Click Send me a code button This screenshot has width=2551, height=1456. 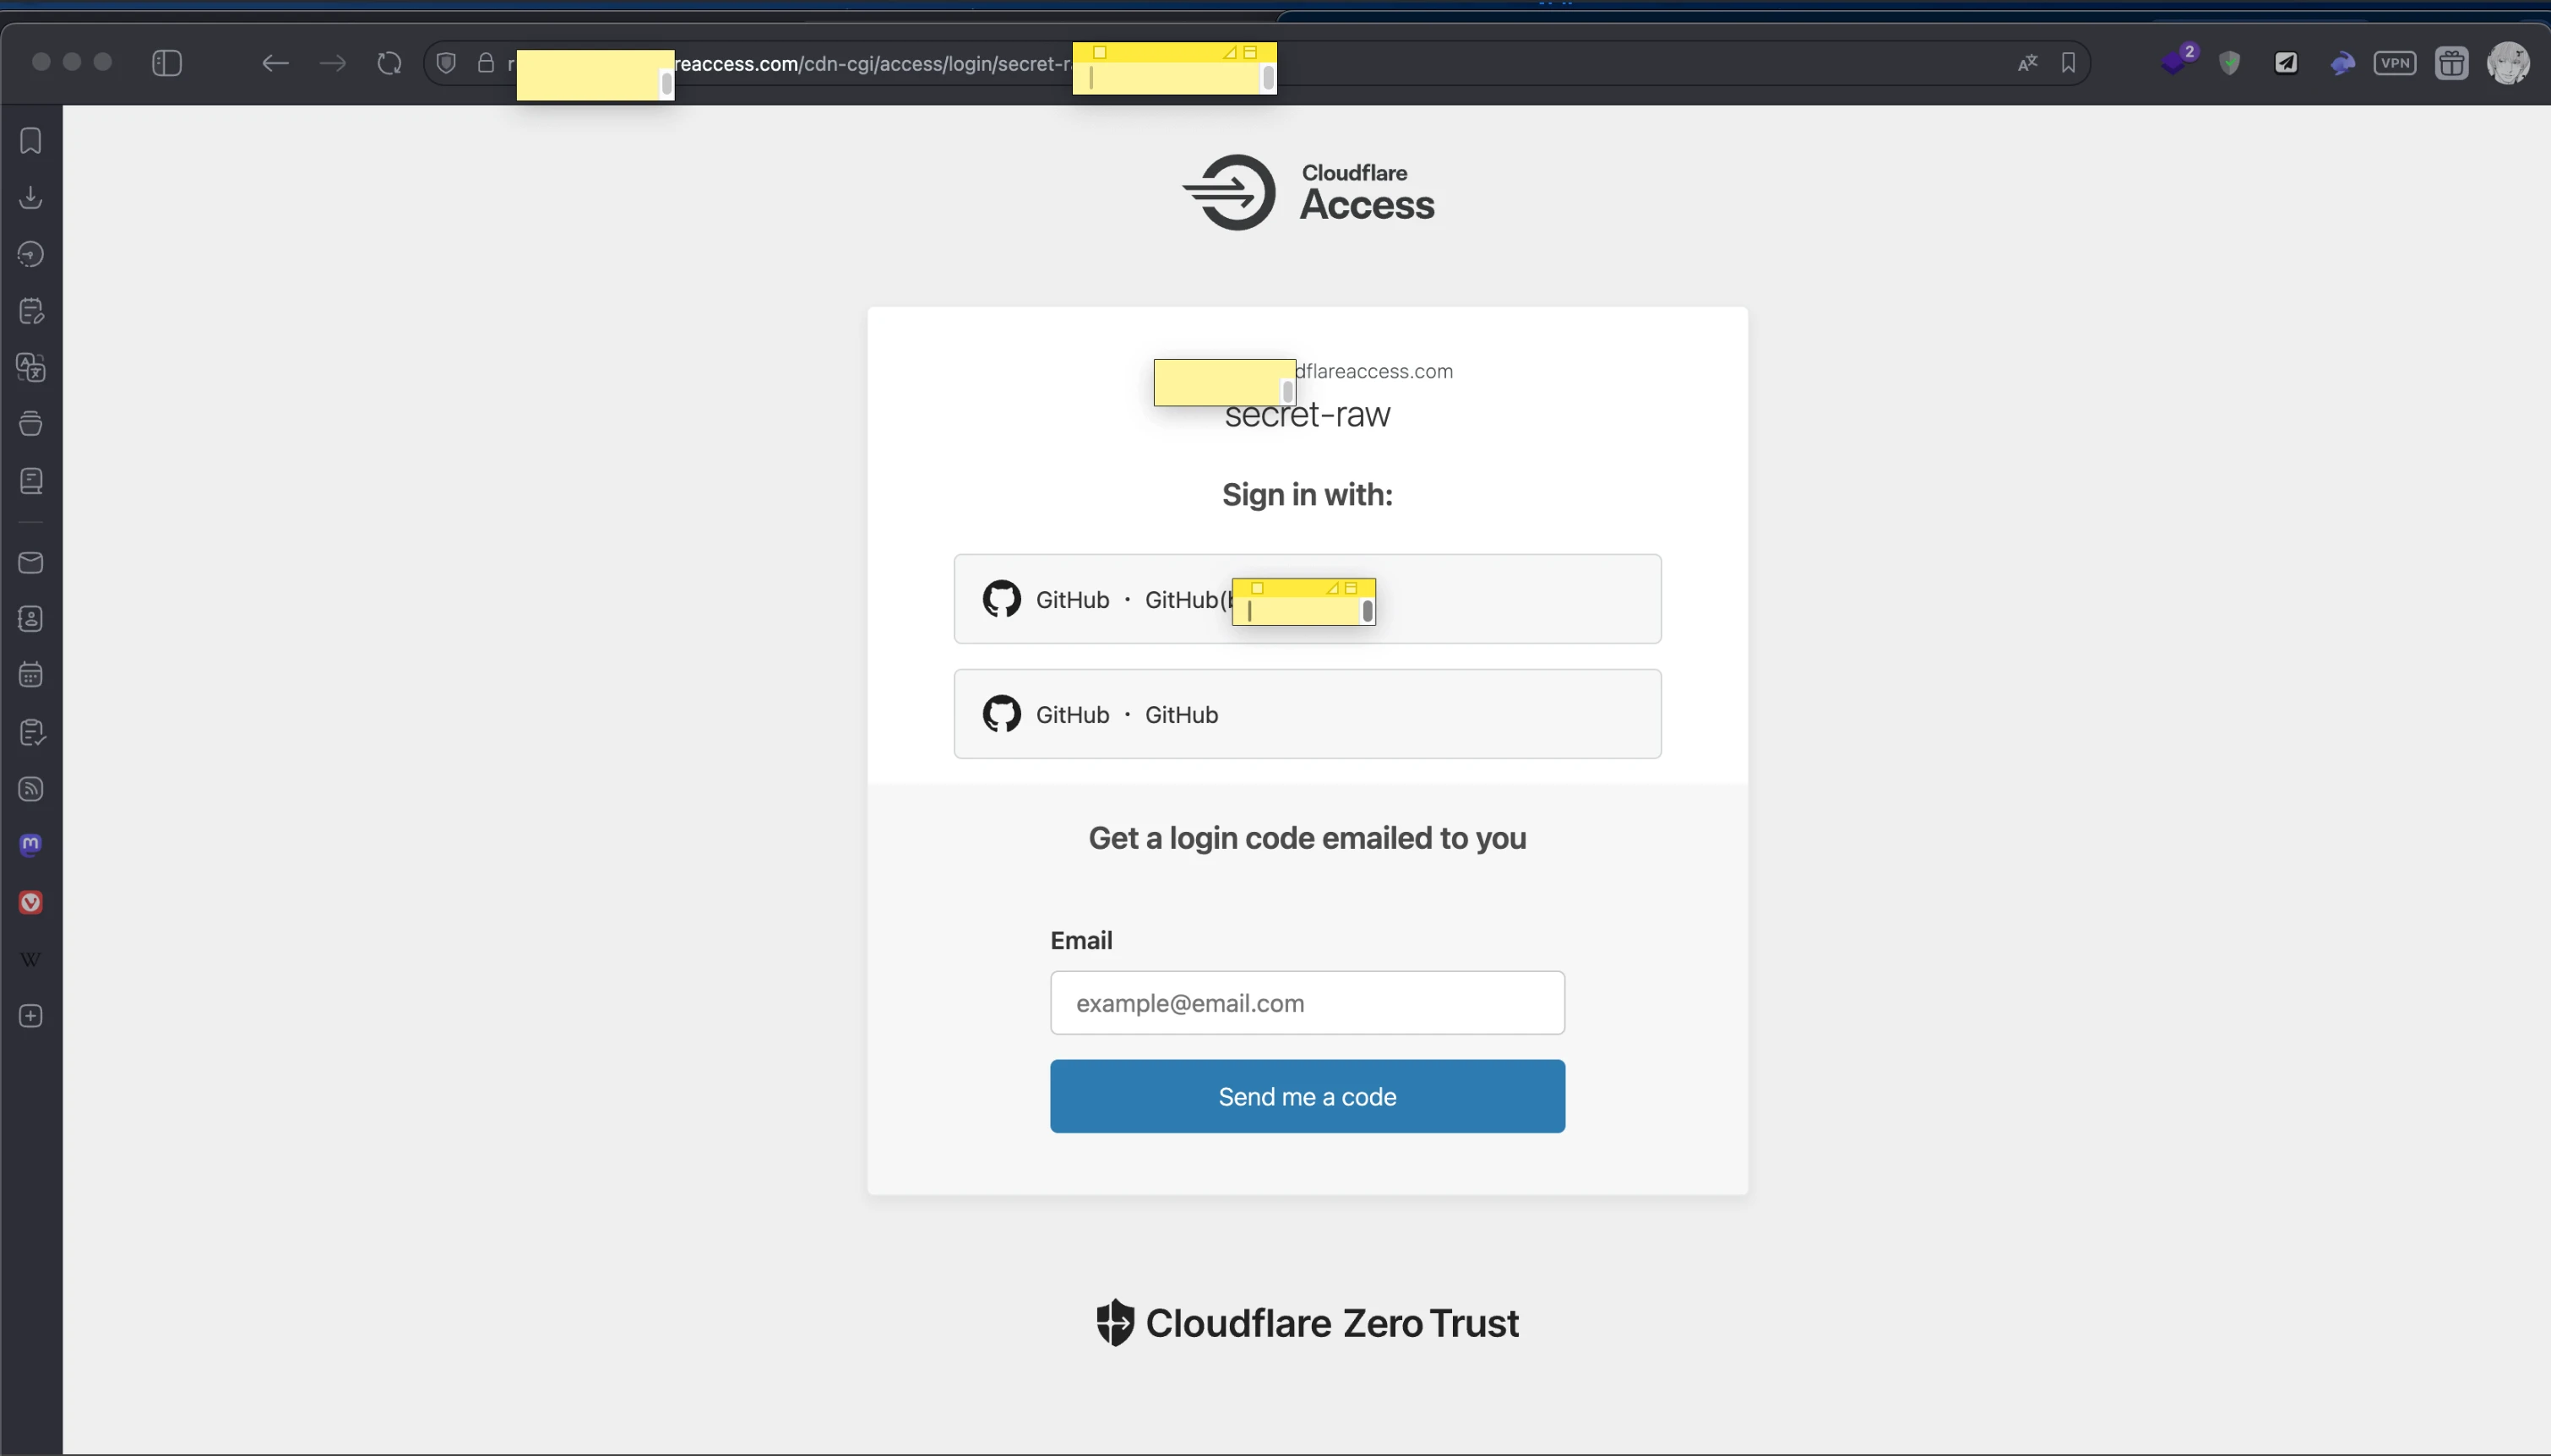(1307, 1096)
